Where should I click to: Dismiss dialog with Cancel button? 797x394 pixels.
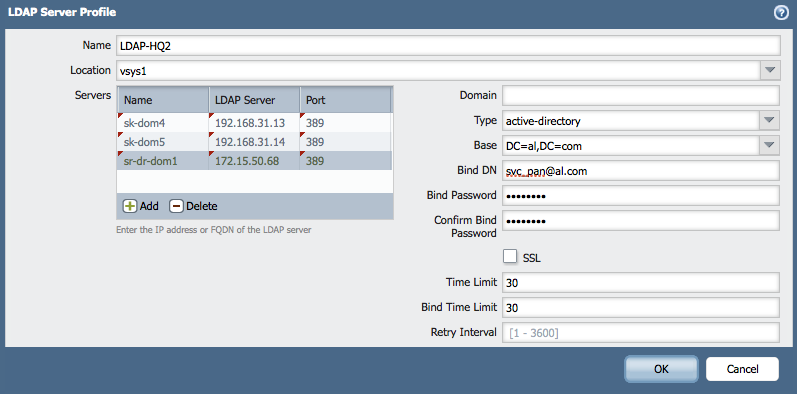[742, 369]
